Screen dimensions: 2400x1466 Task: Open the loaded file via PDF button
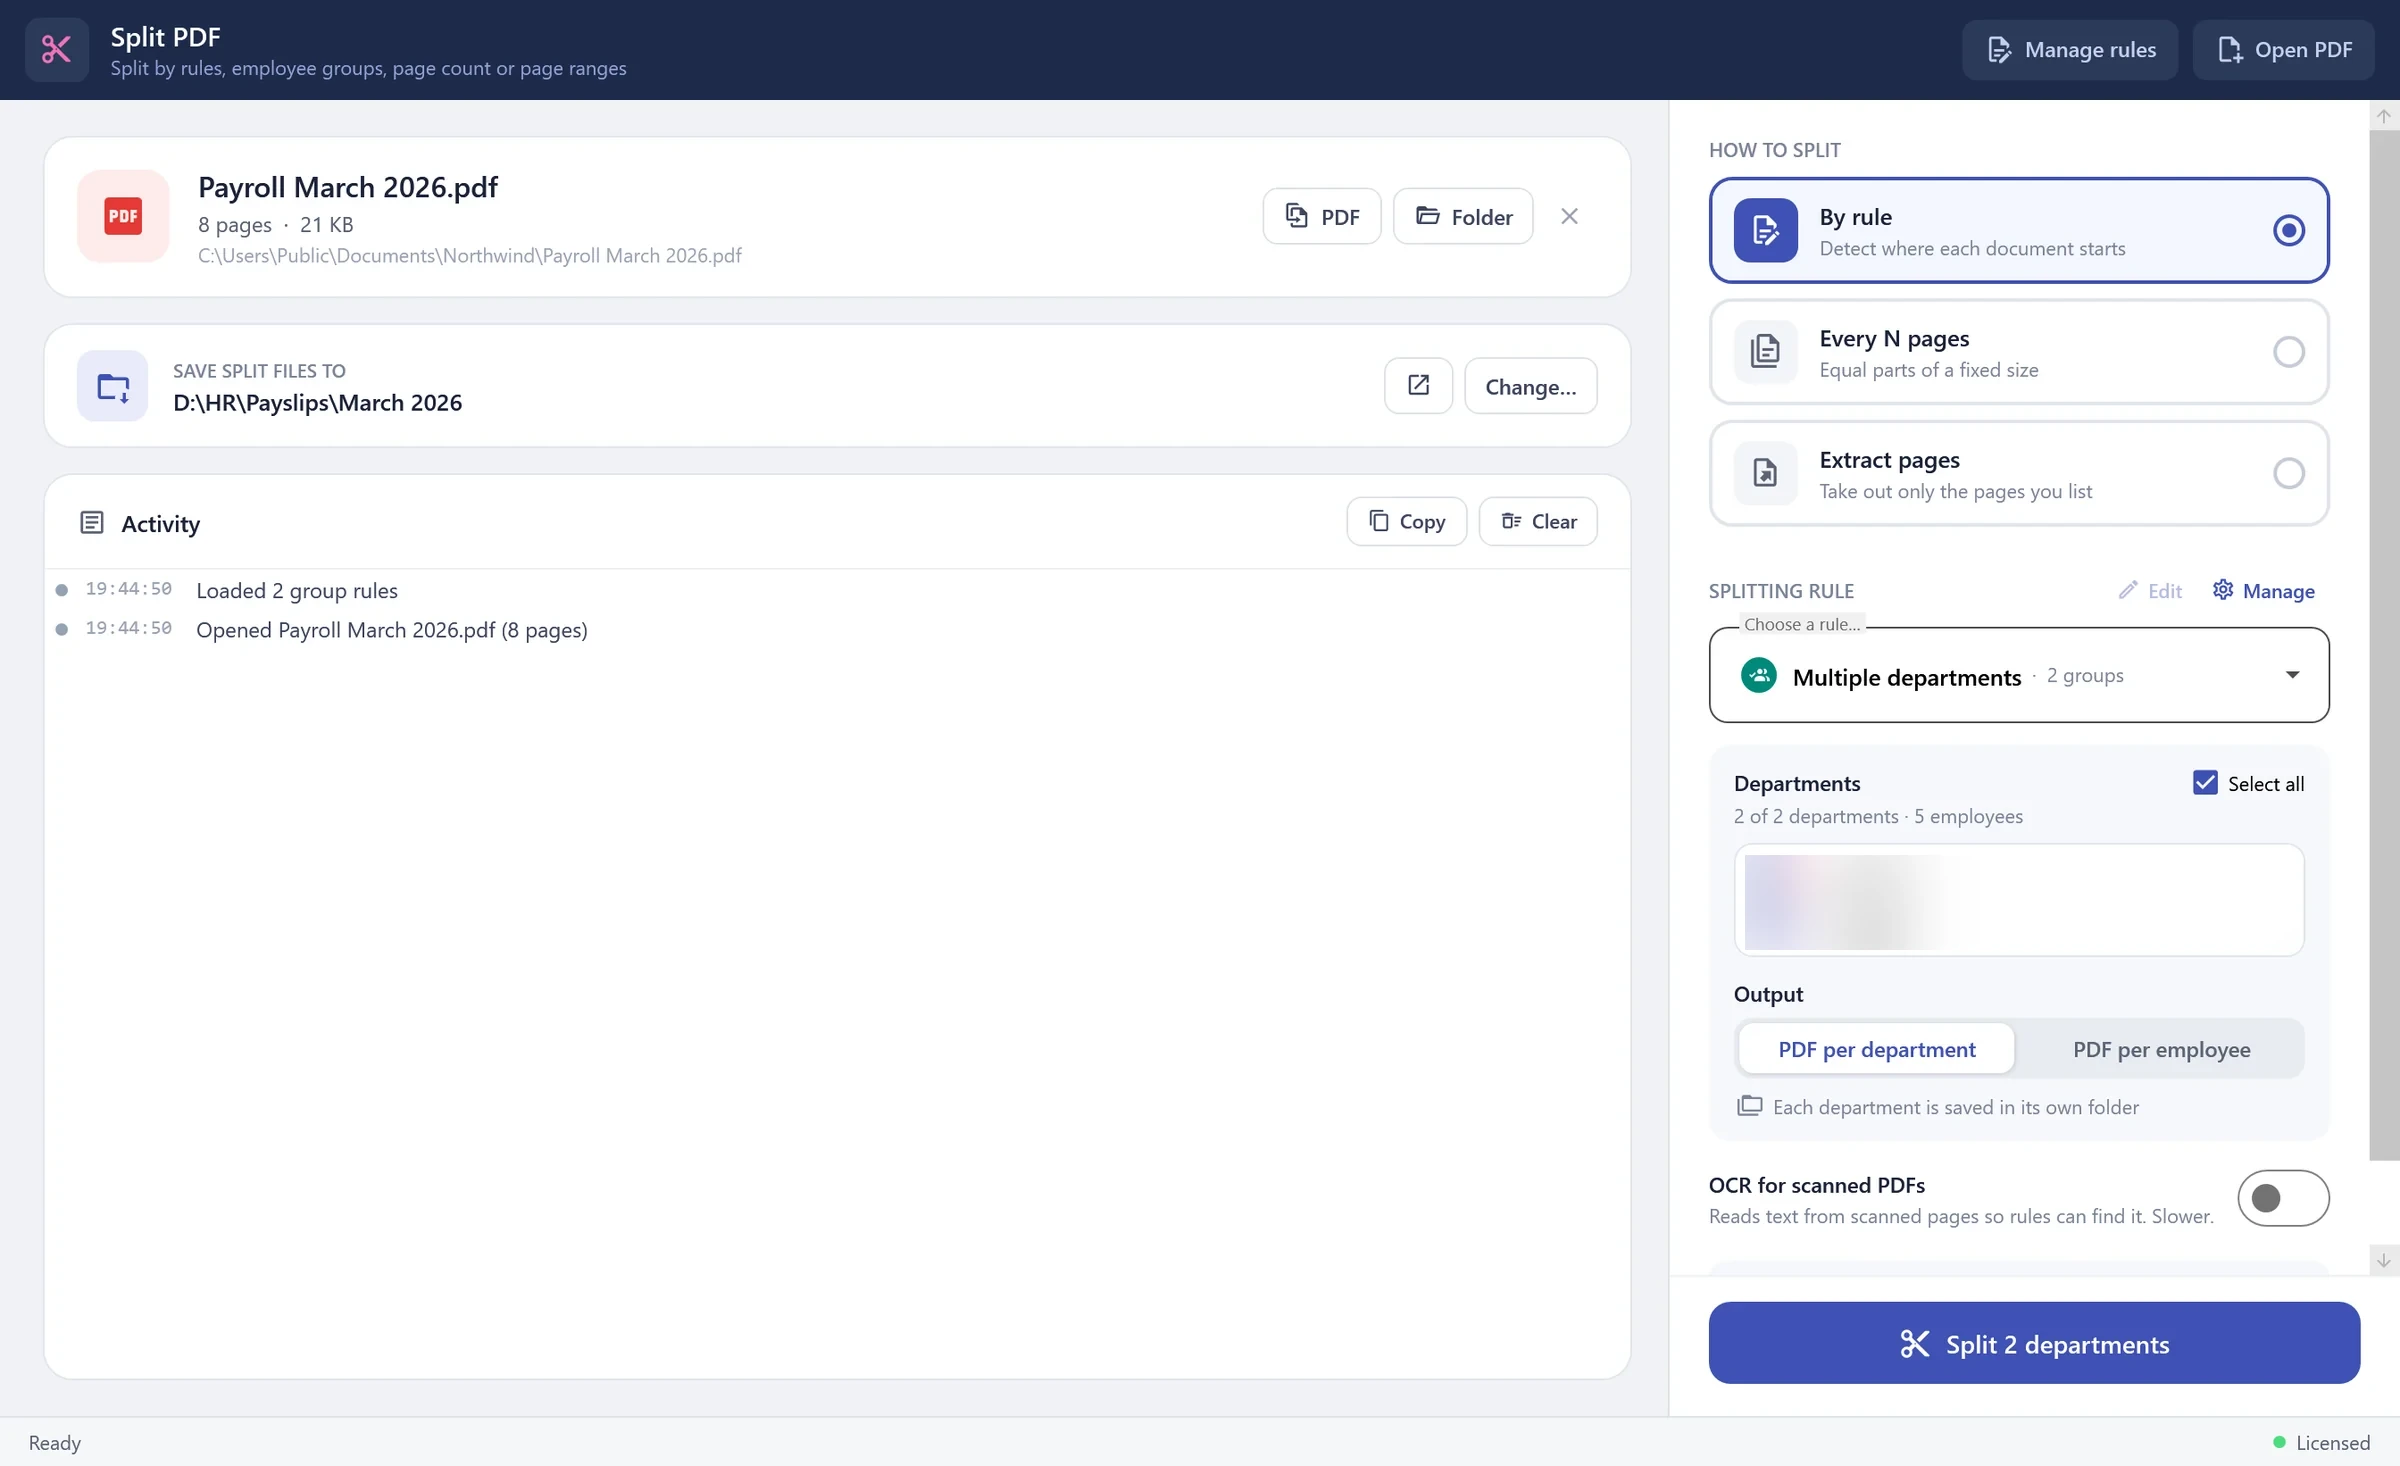[1321, 216]
